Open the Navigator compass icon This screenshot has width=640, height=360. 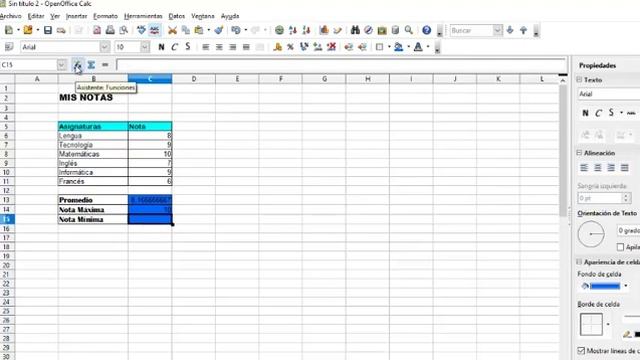click(x=368, y=30)
